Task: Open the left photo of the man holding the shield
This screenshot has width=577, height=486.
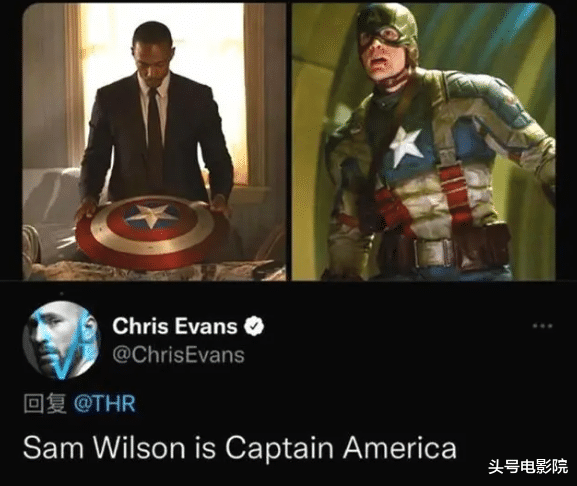Action: coord(154,142)
